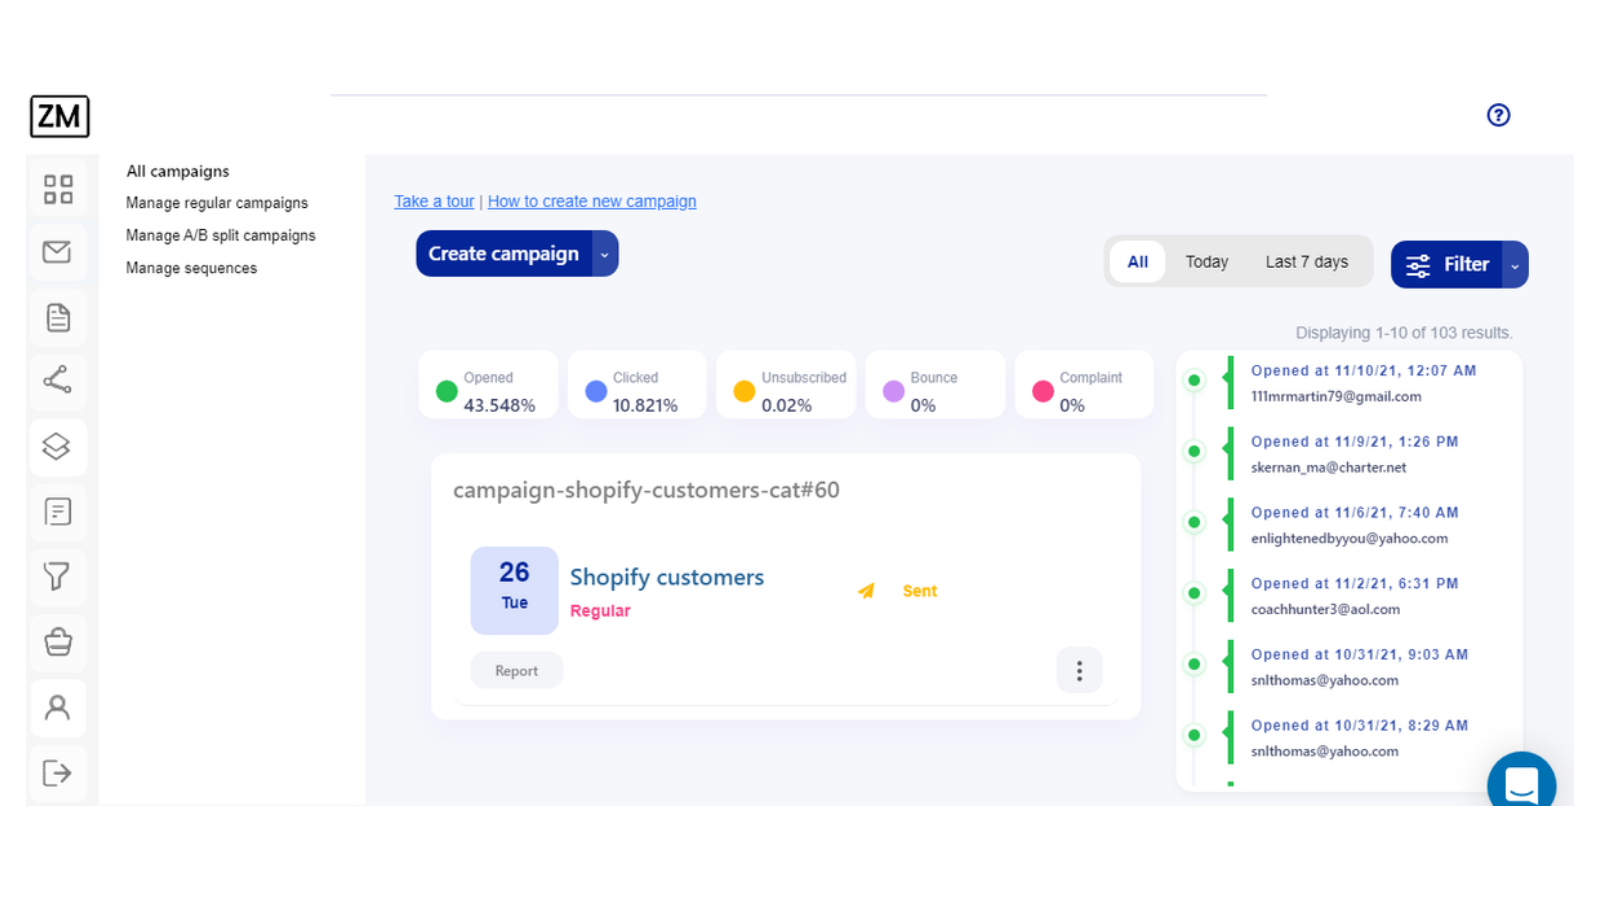This screenshot has height=900, width=1600.
Task: Click Opened at 11/10/21, 12:07 AM entry
Action: pos(1363,370)
